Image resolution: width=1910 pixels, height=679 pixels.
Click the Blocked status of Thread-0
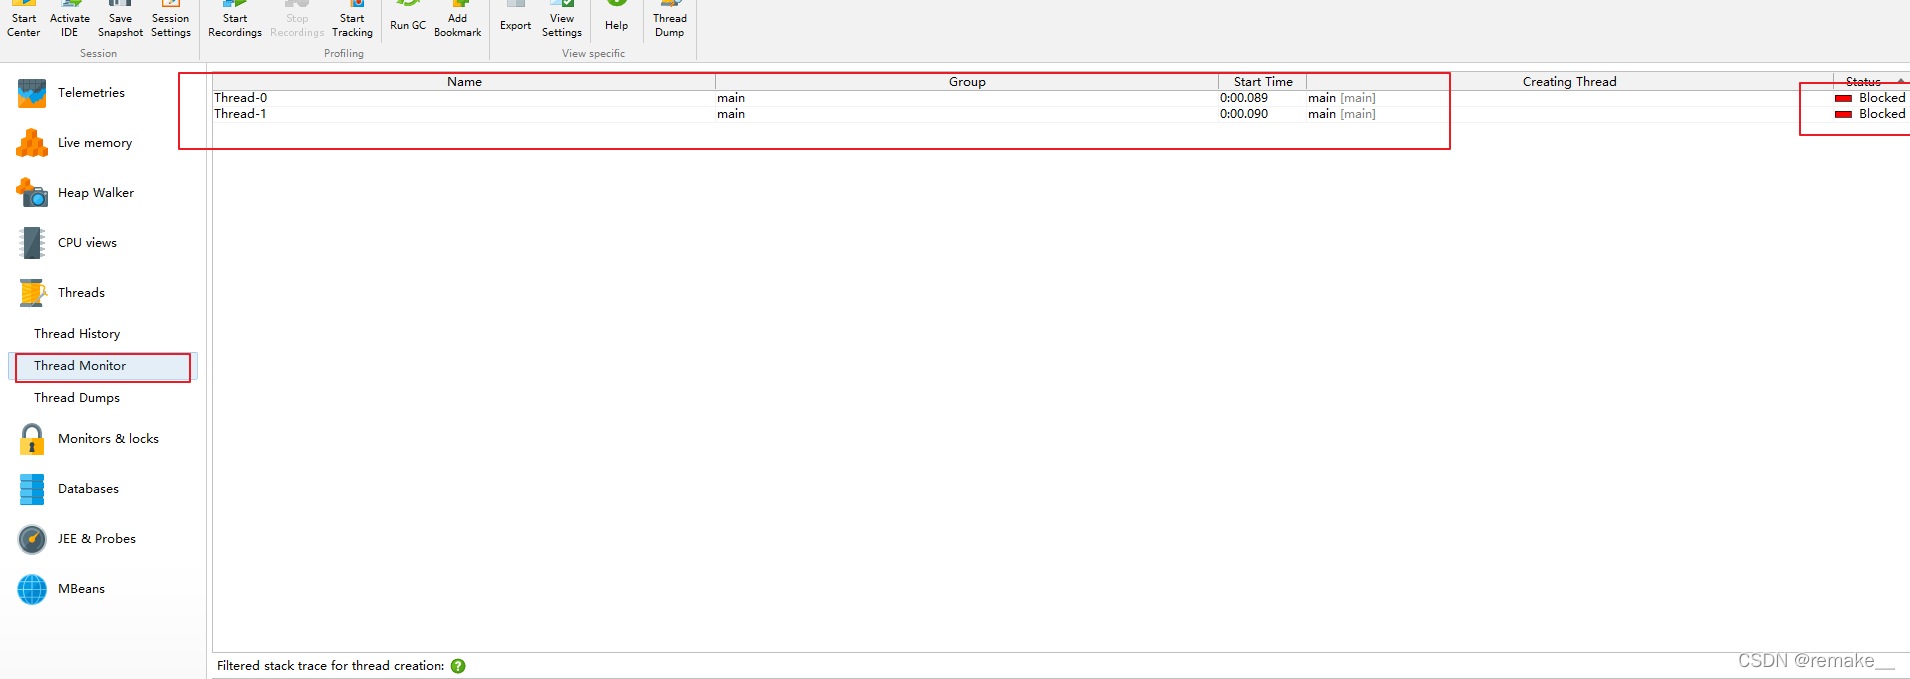click(1871, 98)
